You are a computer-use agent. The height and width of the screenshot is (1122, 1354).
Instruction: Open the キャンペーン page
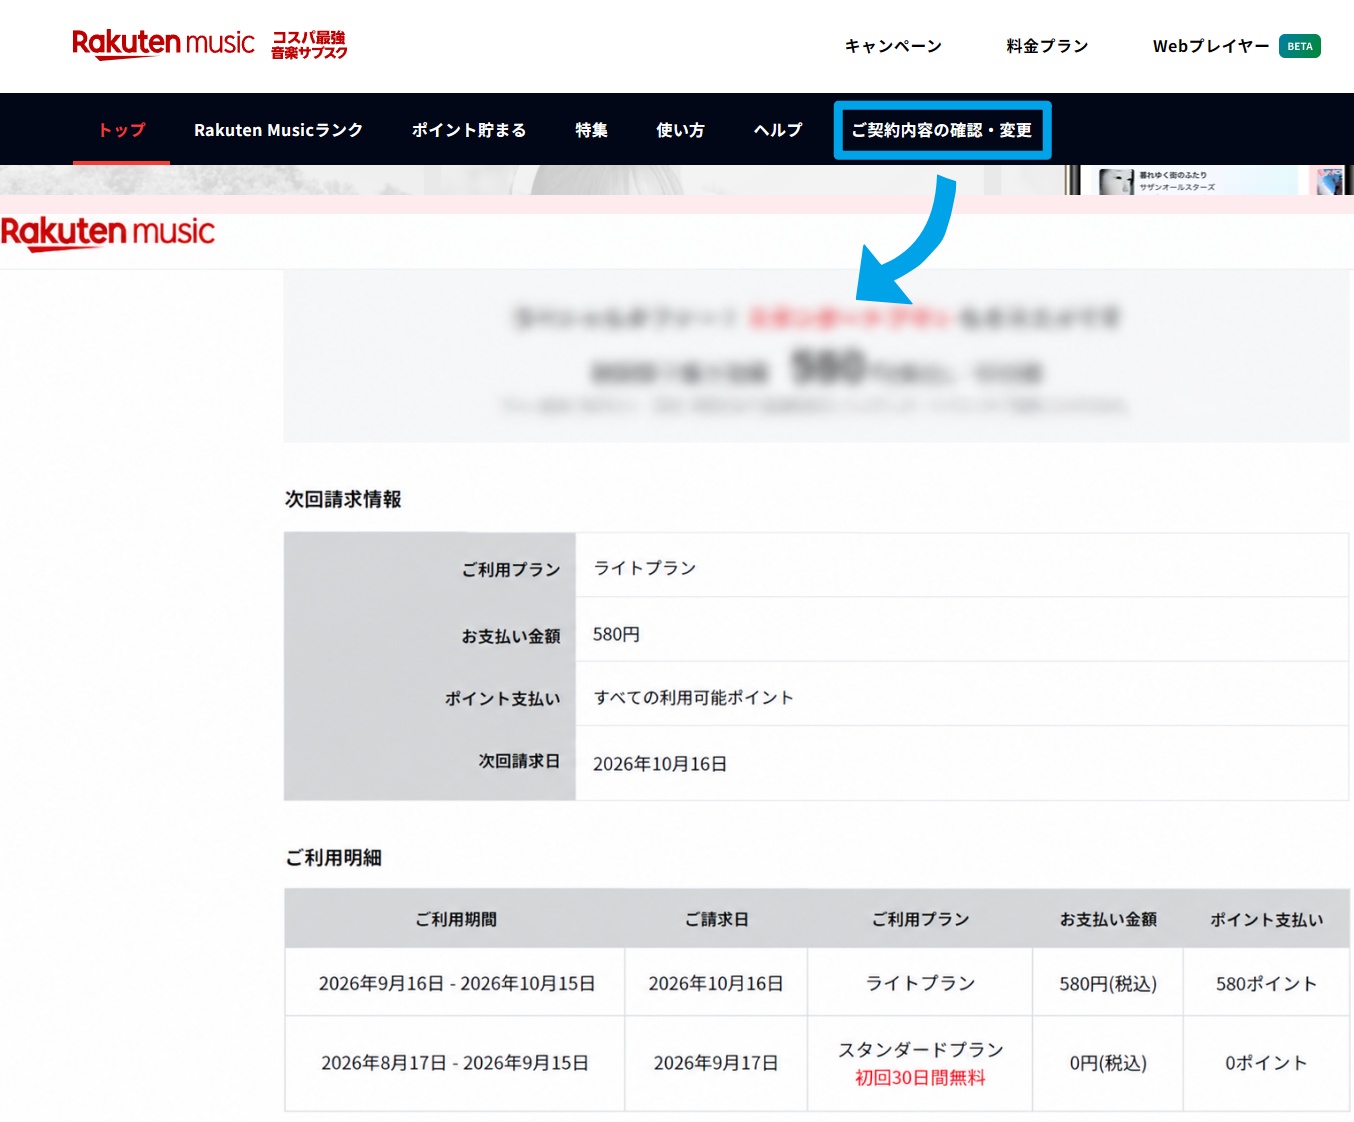pyautogui.click(x=893, y=46)
